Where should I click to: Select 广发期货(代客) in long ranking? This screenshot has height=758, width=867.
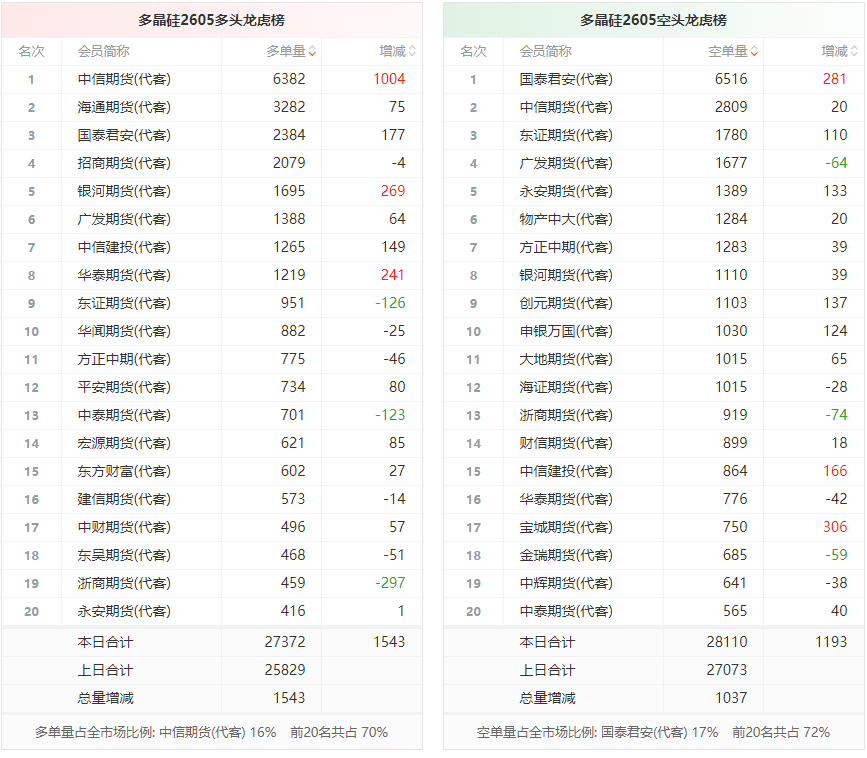point(124,219)
